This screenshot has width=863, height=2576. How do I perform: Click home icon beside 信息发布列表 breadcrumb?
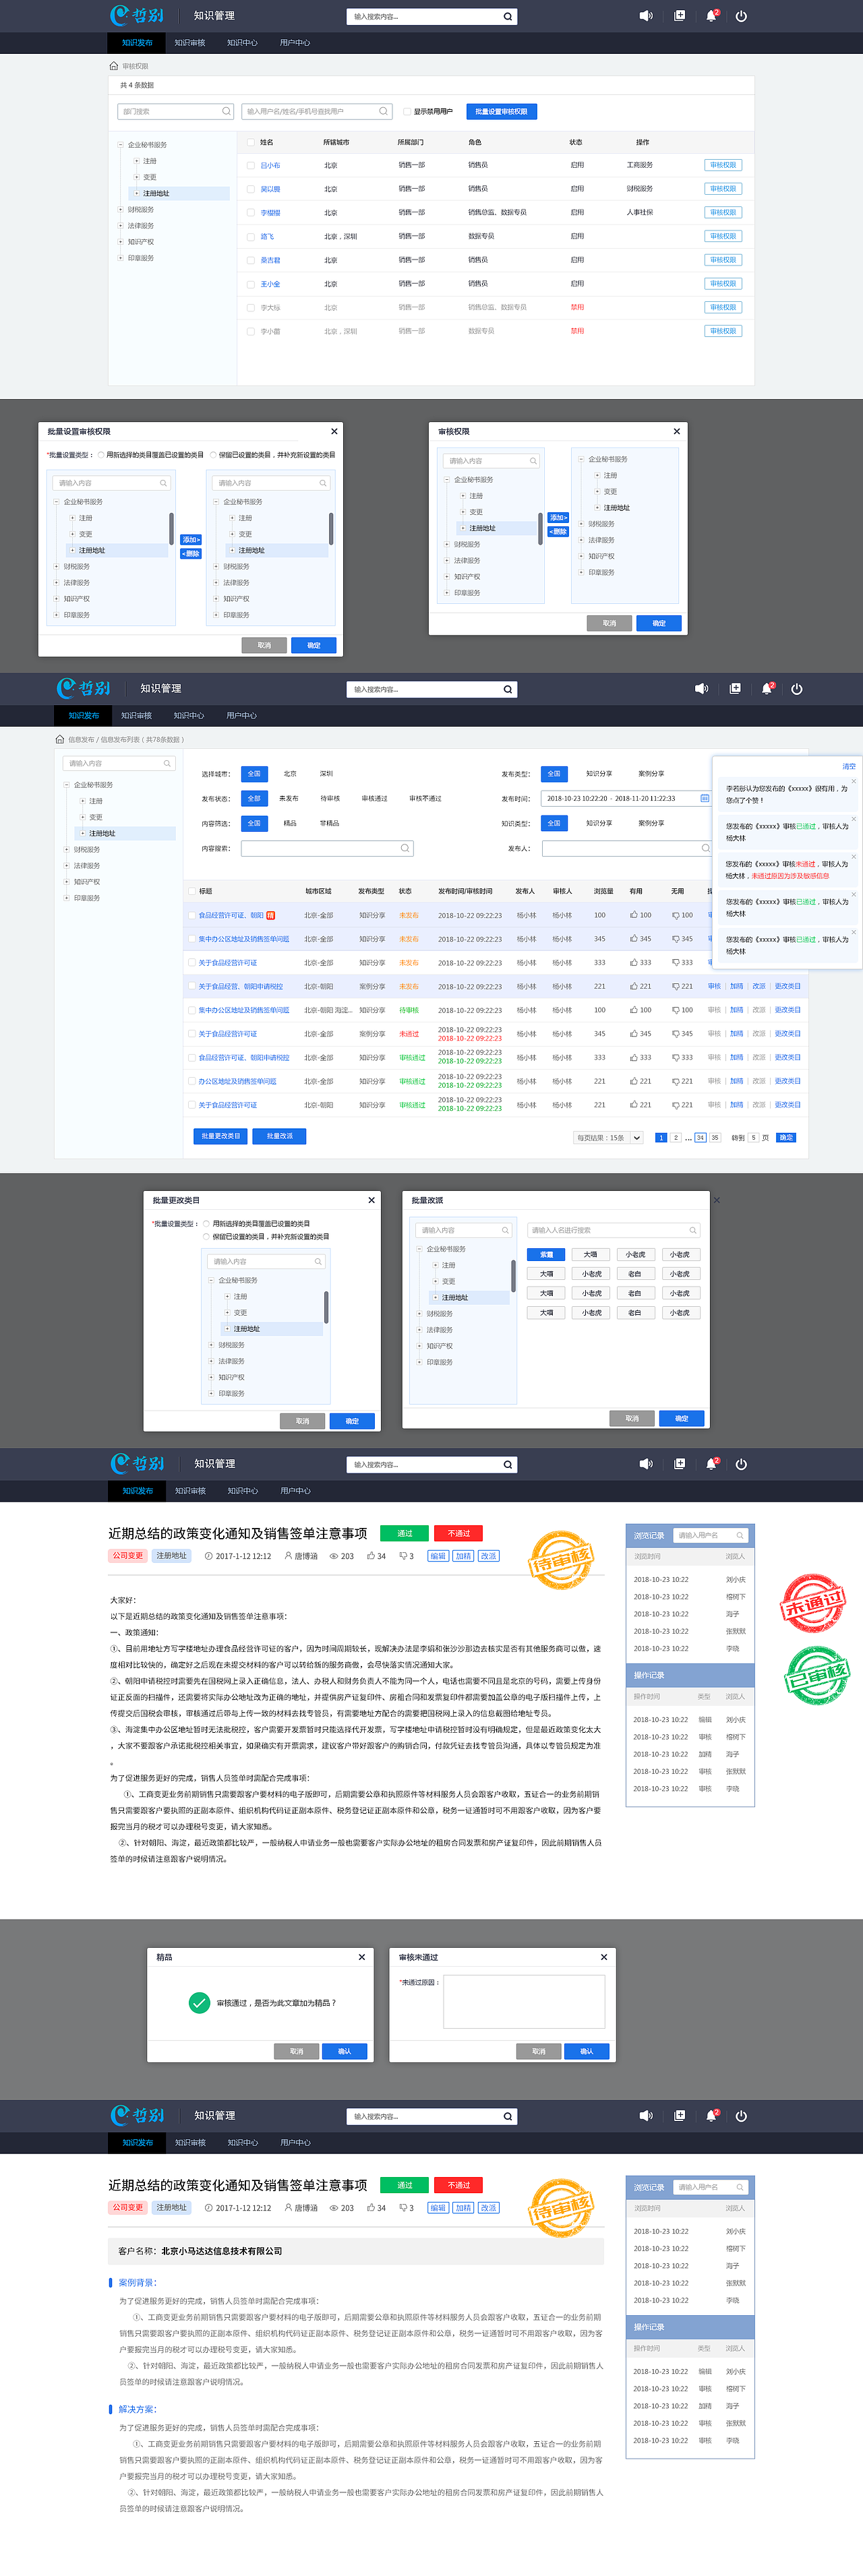pyautogui.click(x=59, y=739)
